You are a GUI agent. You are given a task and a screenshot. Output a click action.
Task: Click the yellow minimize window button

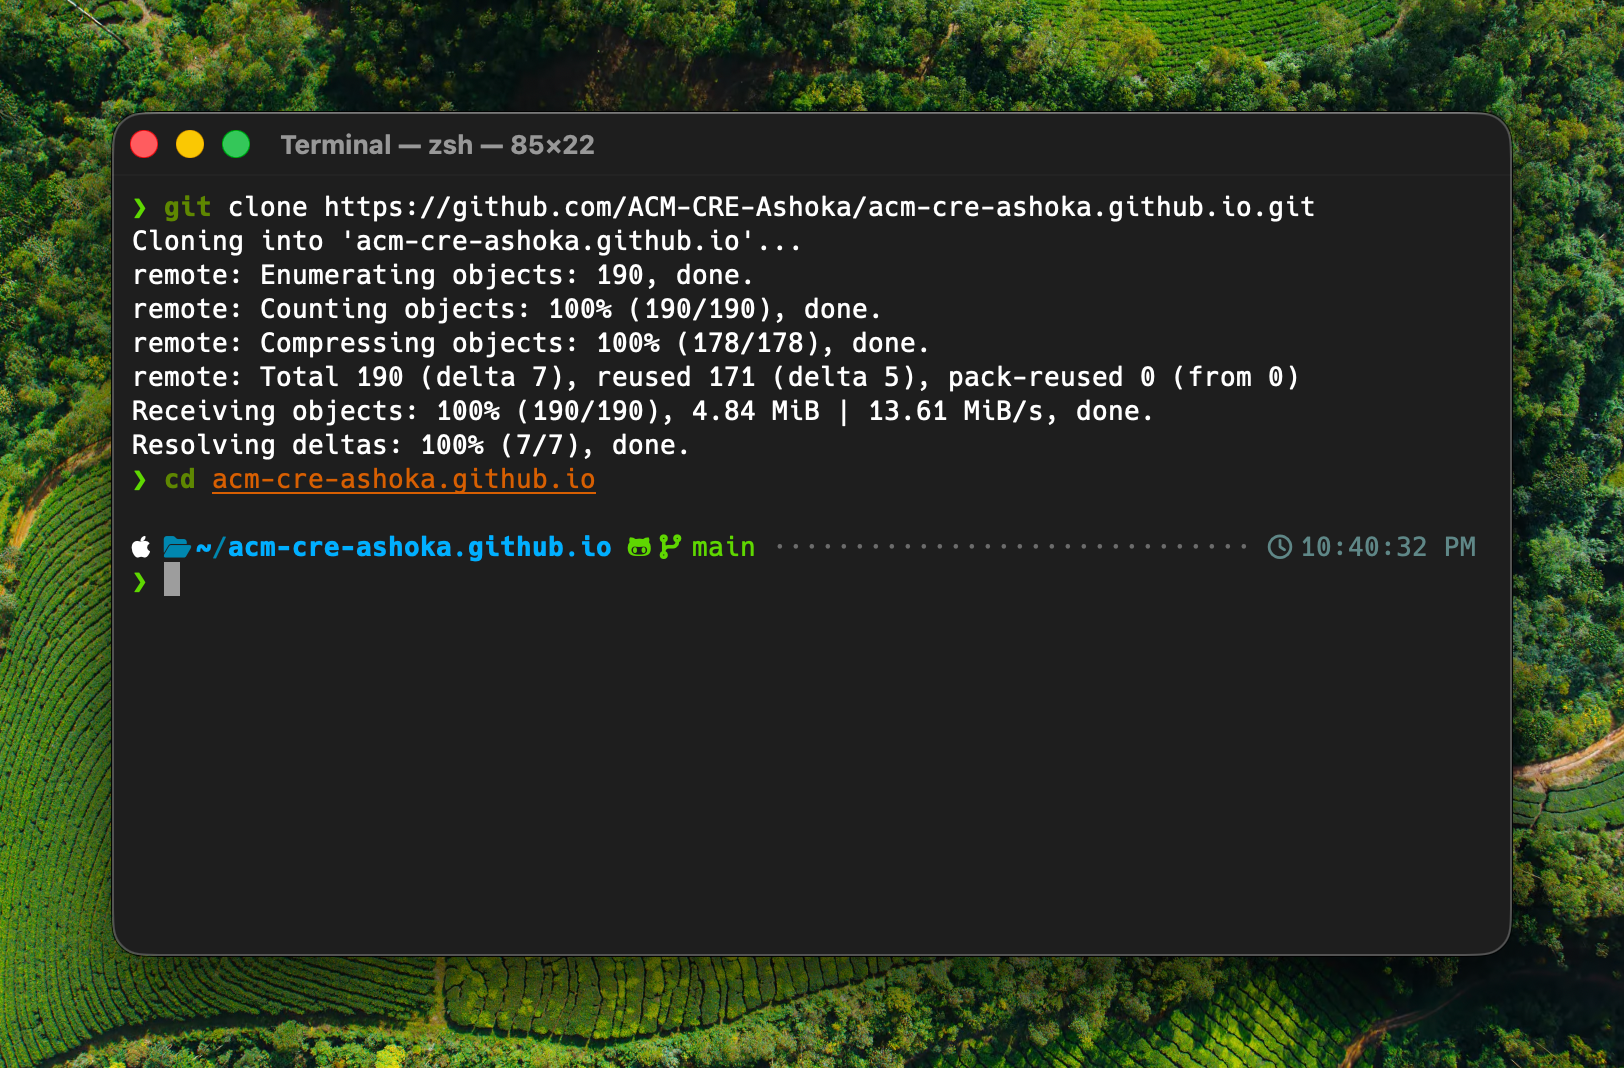pyautogui.click(x=190, y=145)
